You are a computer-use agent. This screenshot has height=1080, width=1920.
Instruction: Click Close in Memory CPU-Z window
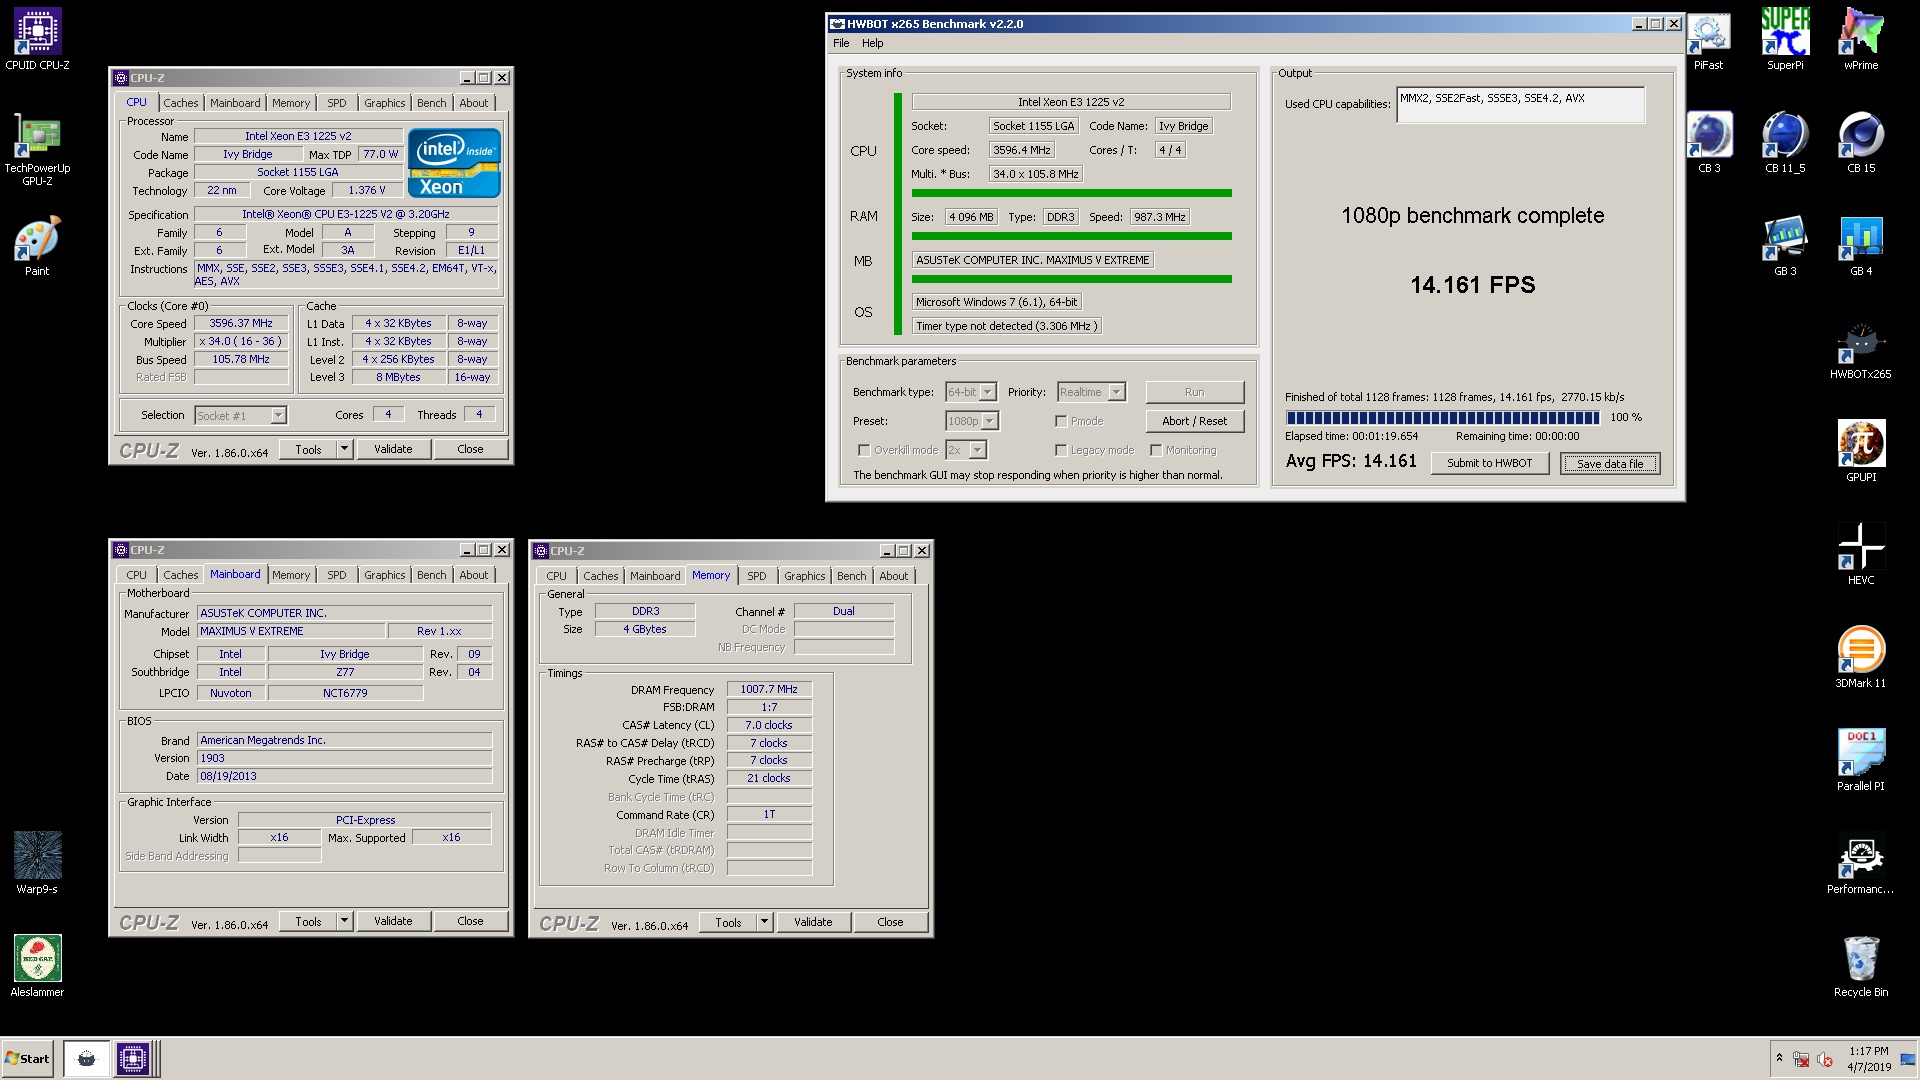(890, 922)
